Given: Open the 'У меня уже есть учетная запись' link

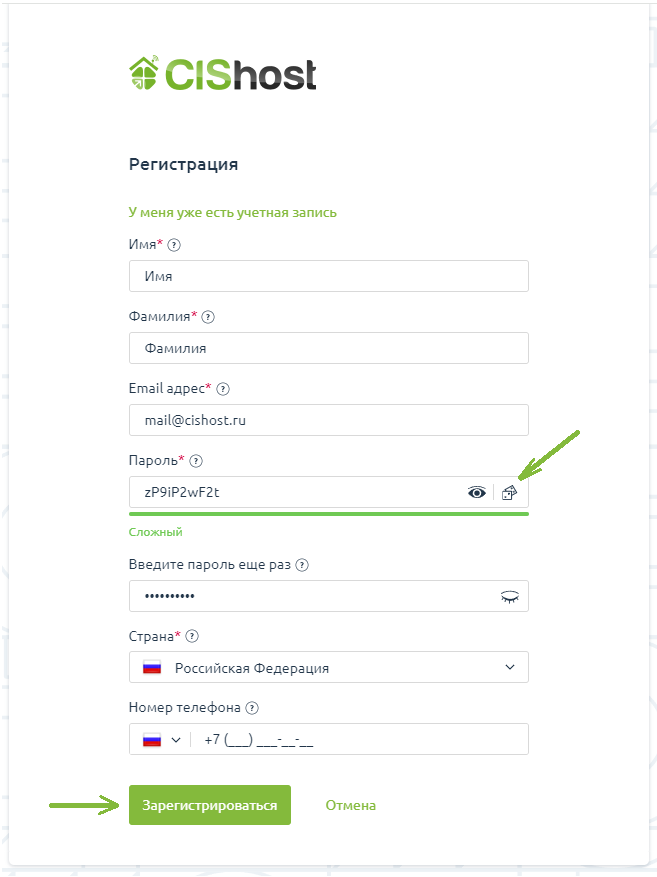Looking at the screenshot, I should [x=233, y=212].
